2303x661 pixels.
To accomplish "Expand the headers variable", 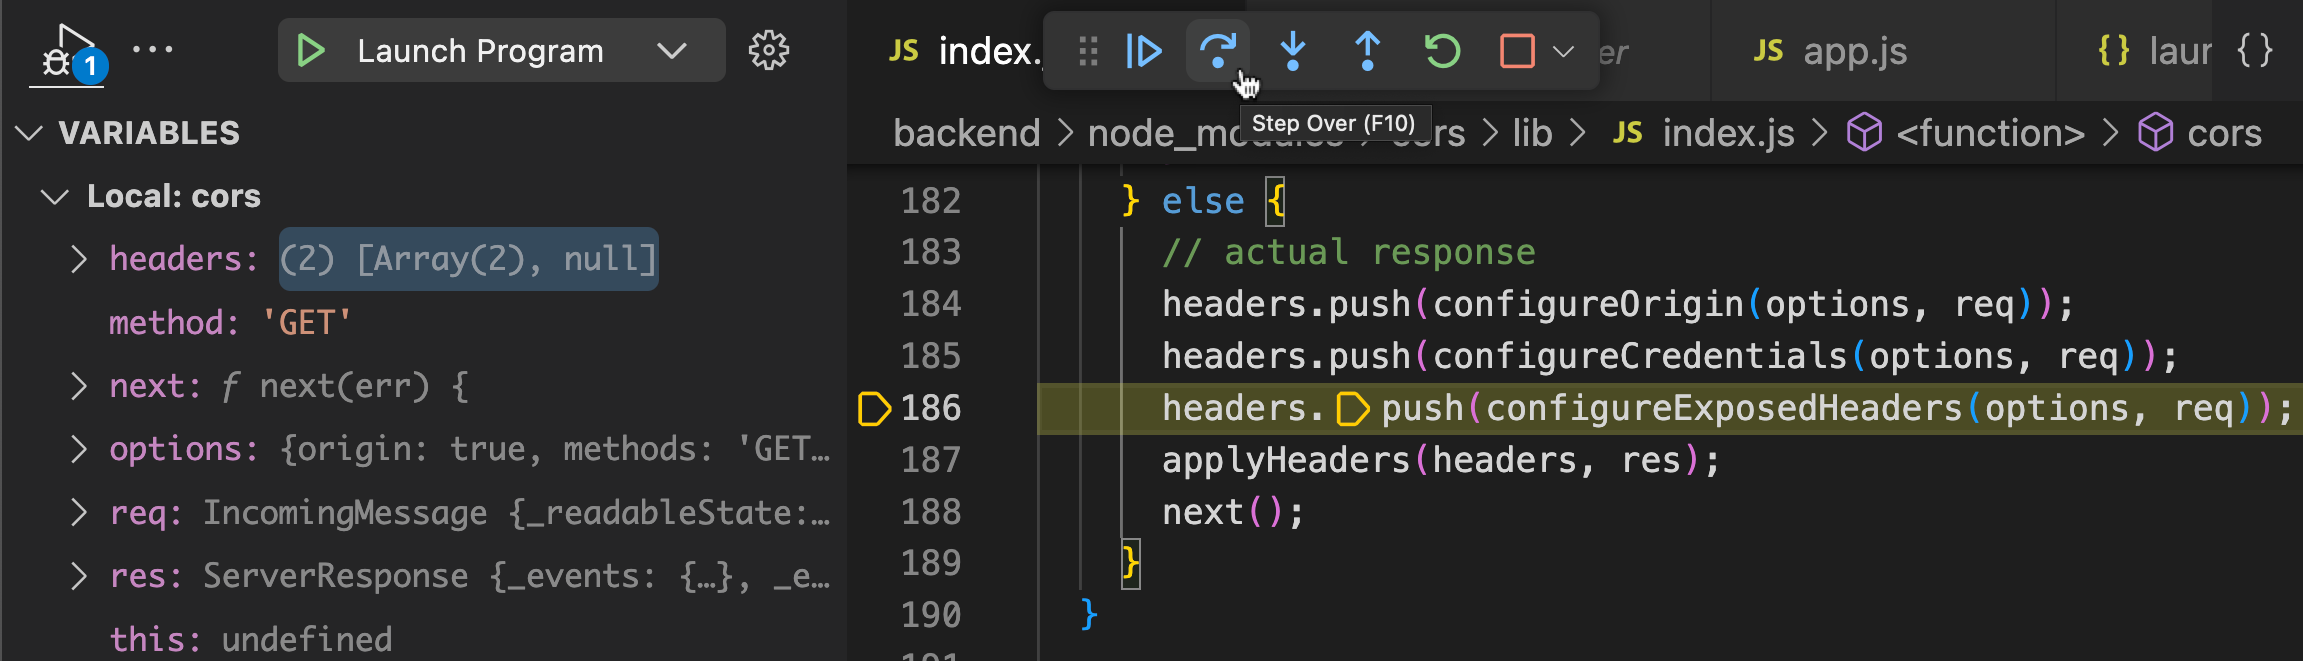I will pyautogui.click(x=79, y=259).
